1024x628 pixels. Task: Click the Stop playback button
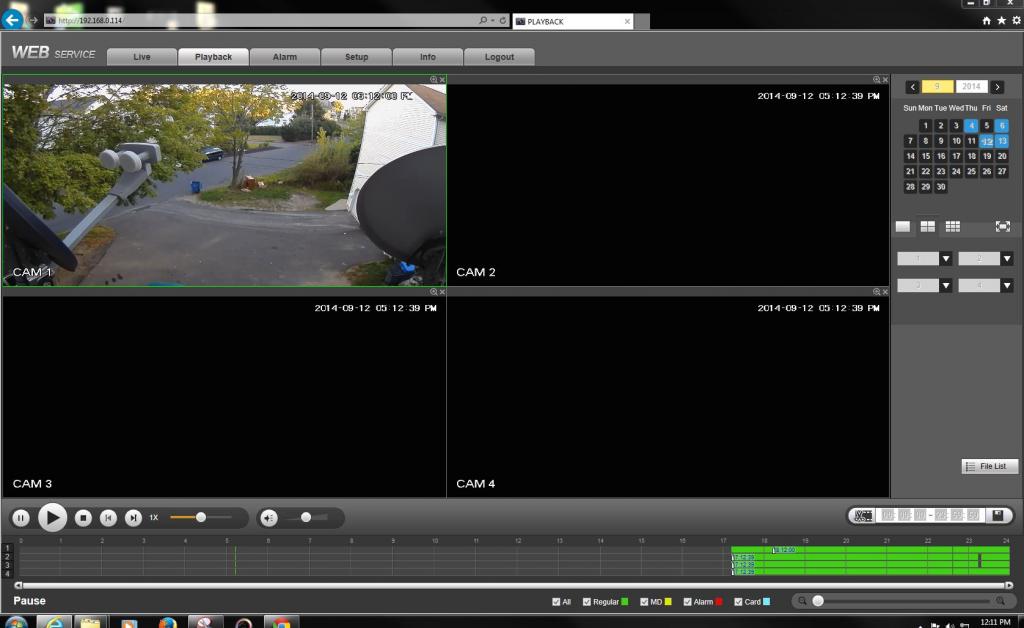pos(84,518)
